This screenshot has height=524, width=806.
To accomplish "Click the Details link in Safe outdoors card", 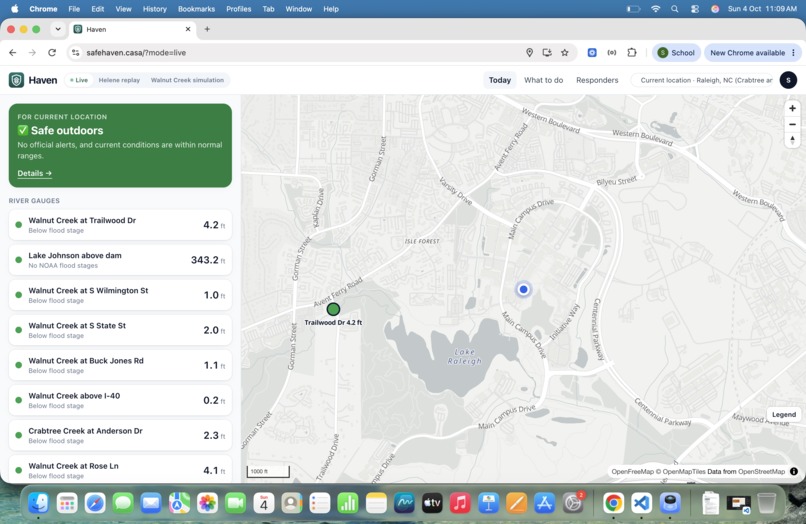I will [x=34, y=173].
